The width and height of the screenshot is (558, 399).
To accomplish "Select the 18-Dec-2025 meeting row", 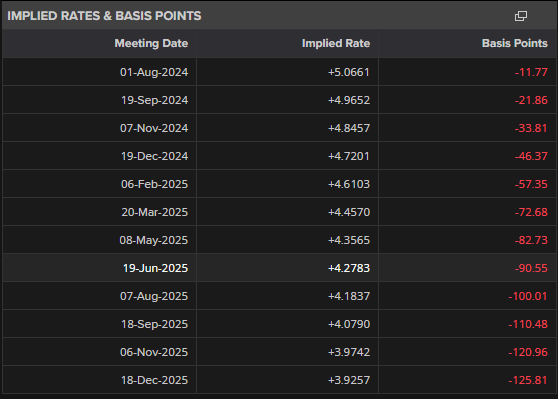I will [x=279, y=380].
